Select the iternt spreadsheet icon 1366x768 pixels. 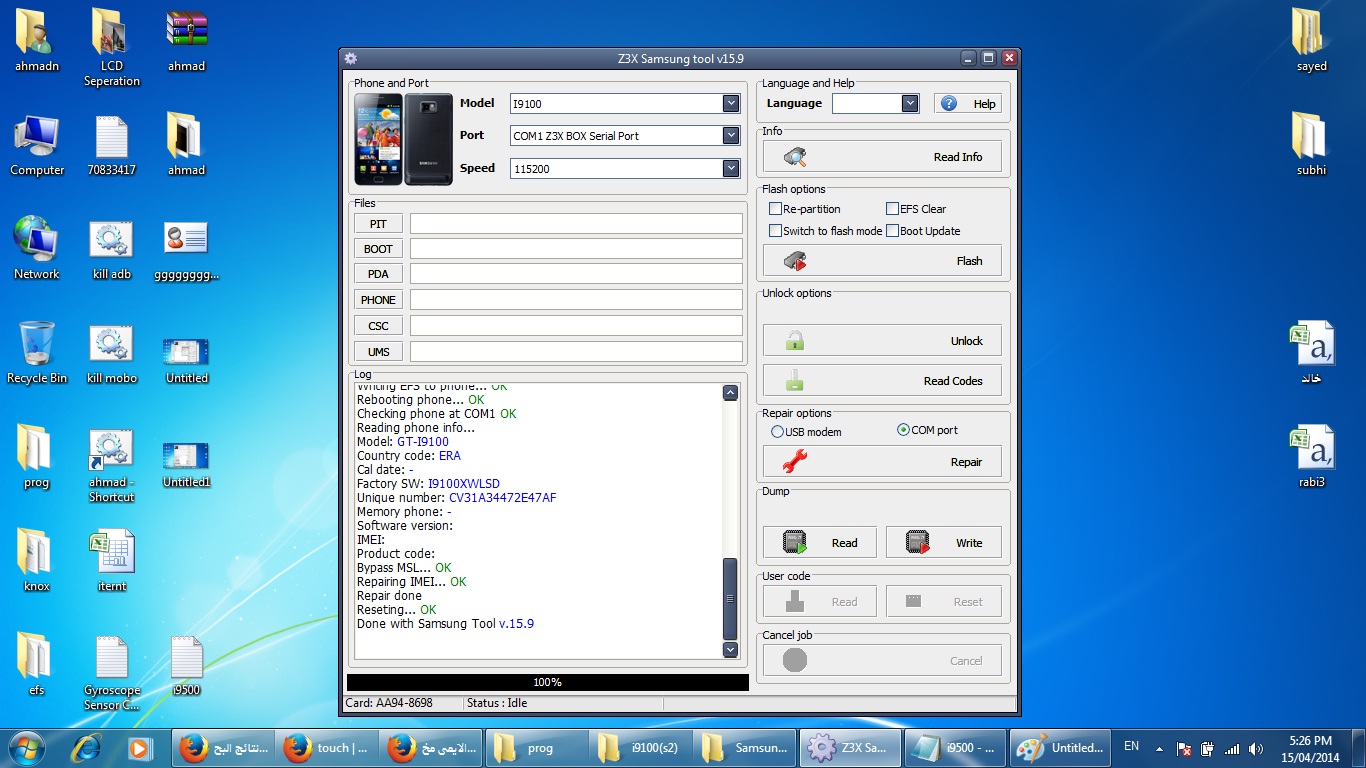tap(112, 560)
